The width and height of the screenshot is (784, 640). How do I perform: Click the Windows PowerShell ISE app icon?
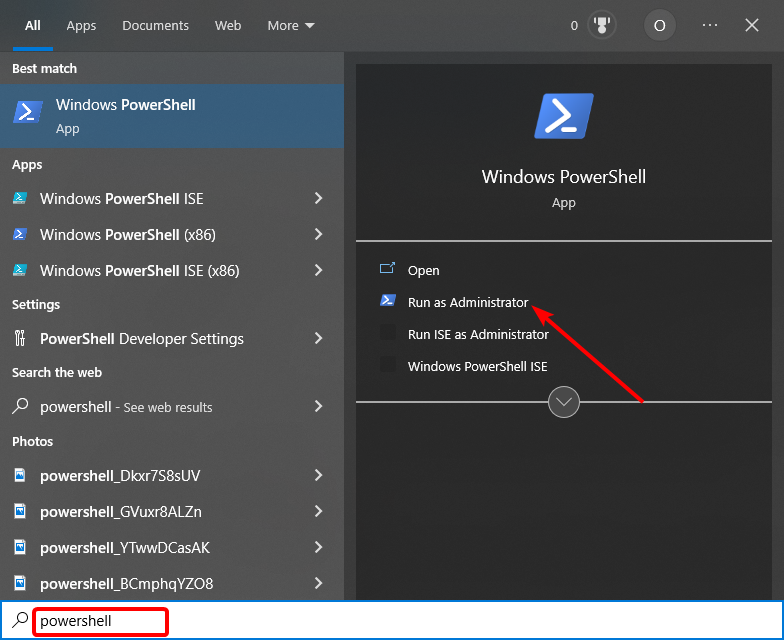point(20,198)
